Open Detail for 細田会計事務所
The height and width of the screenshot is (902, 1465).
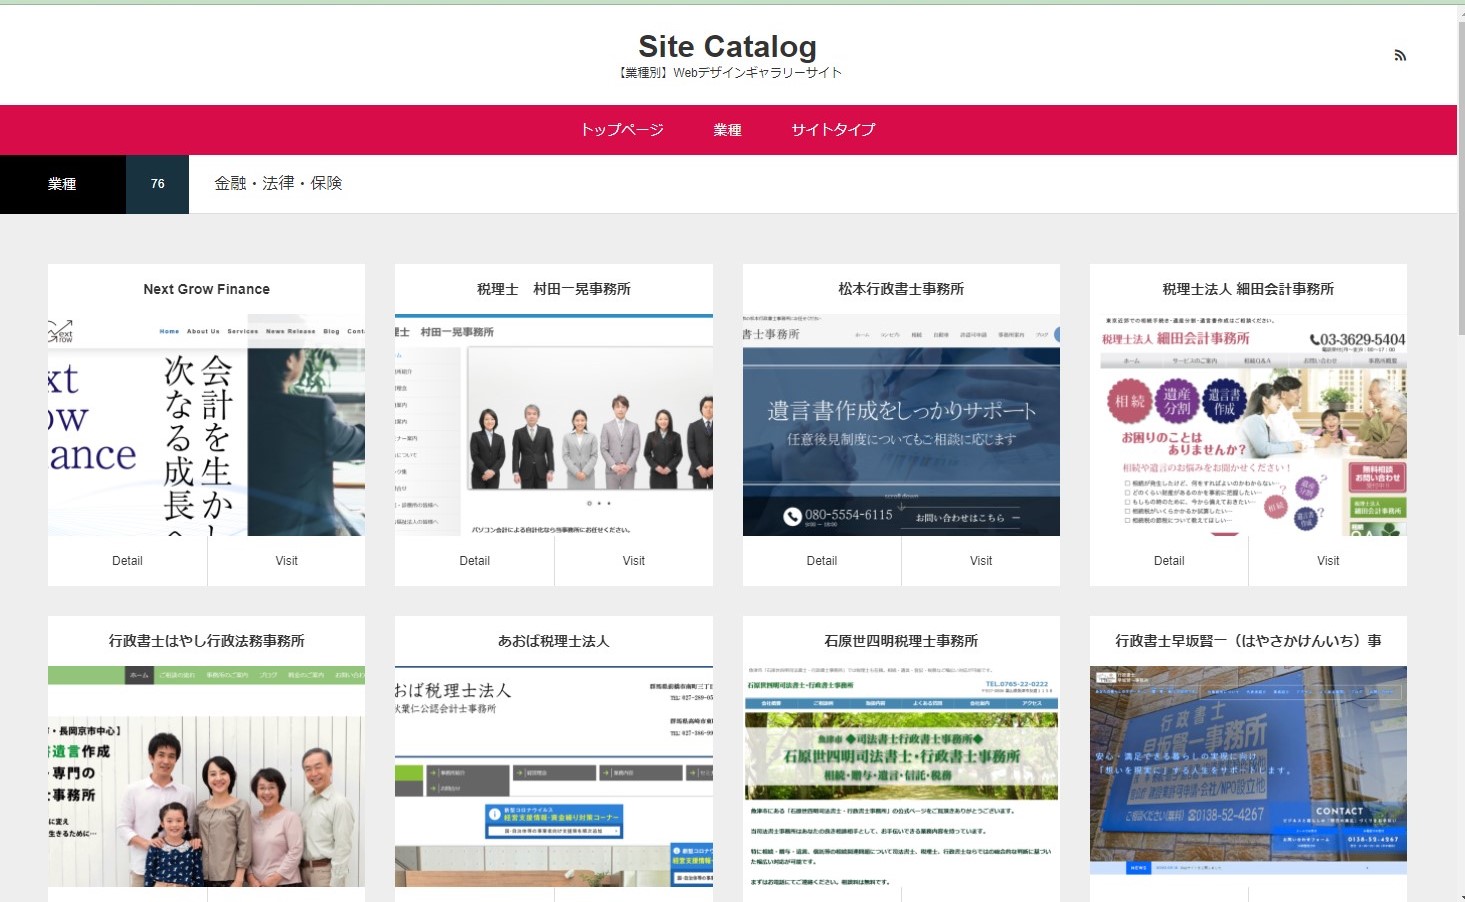tap(1169, 561)
